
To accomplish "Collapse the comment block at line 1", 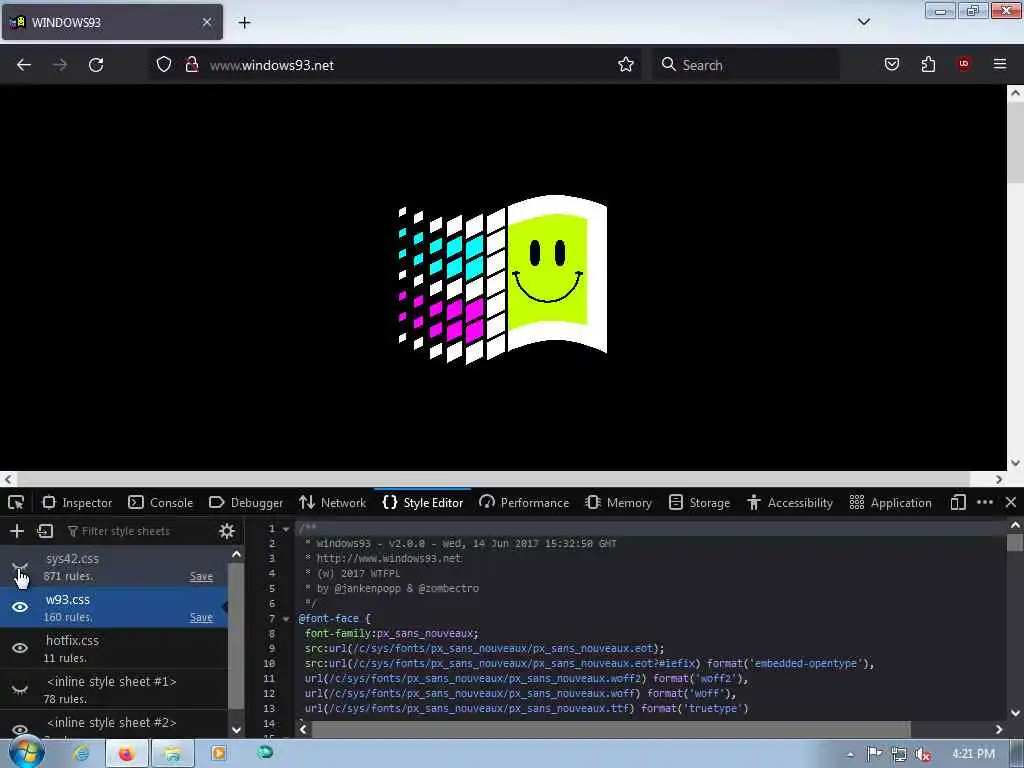I will 286,529.
